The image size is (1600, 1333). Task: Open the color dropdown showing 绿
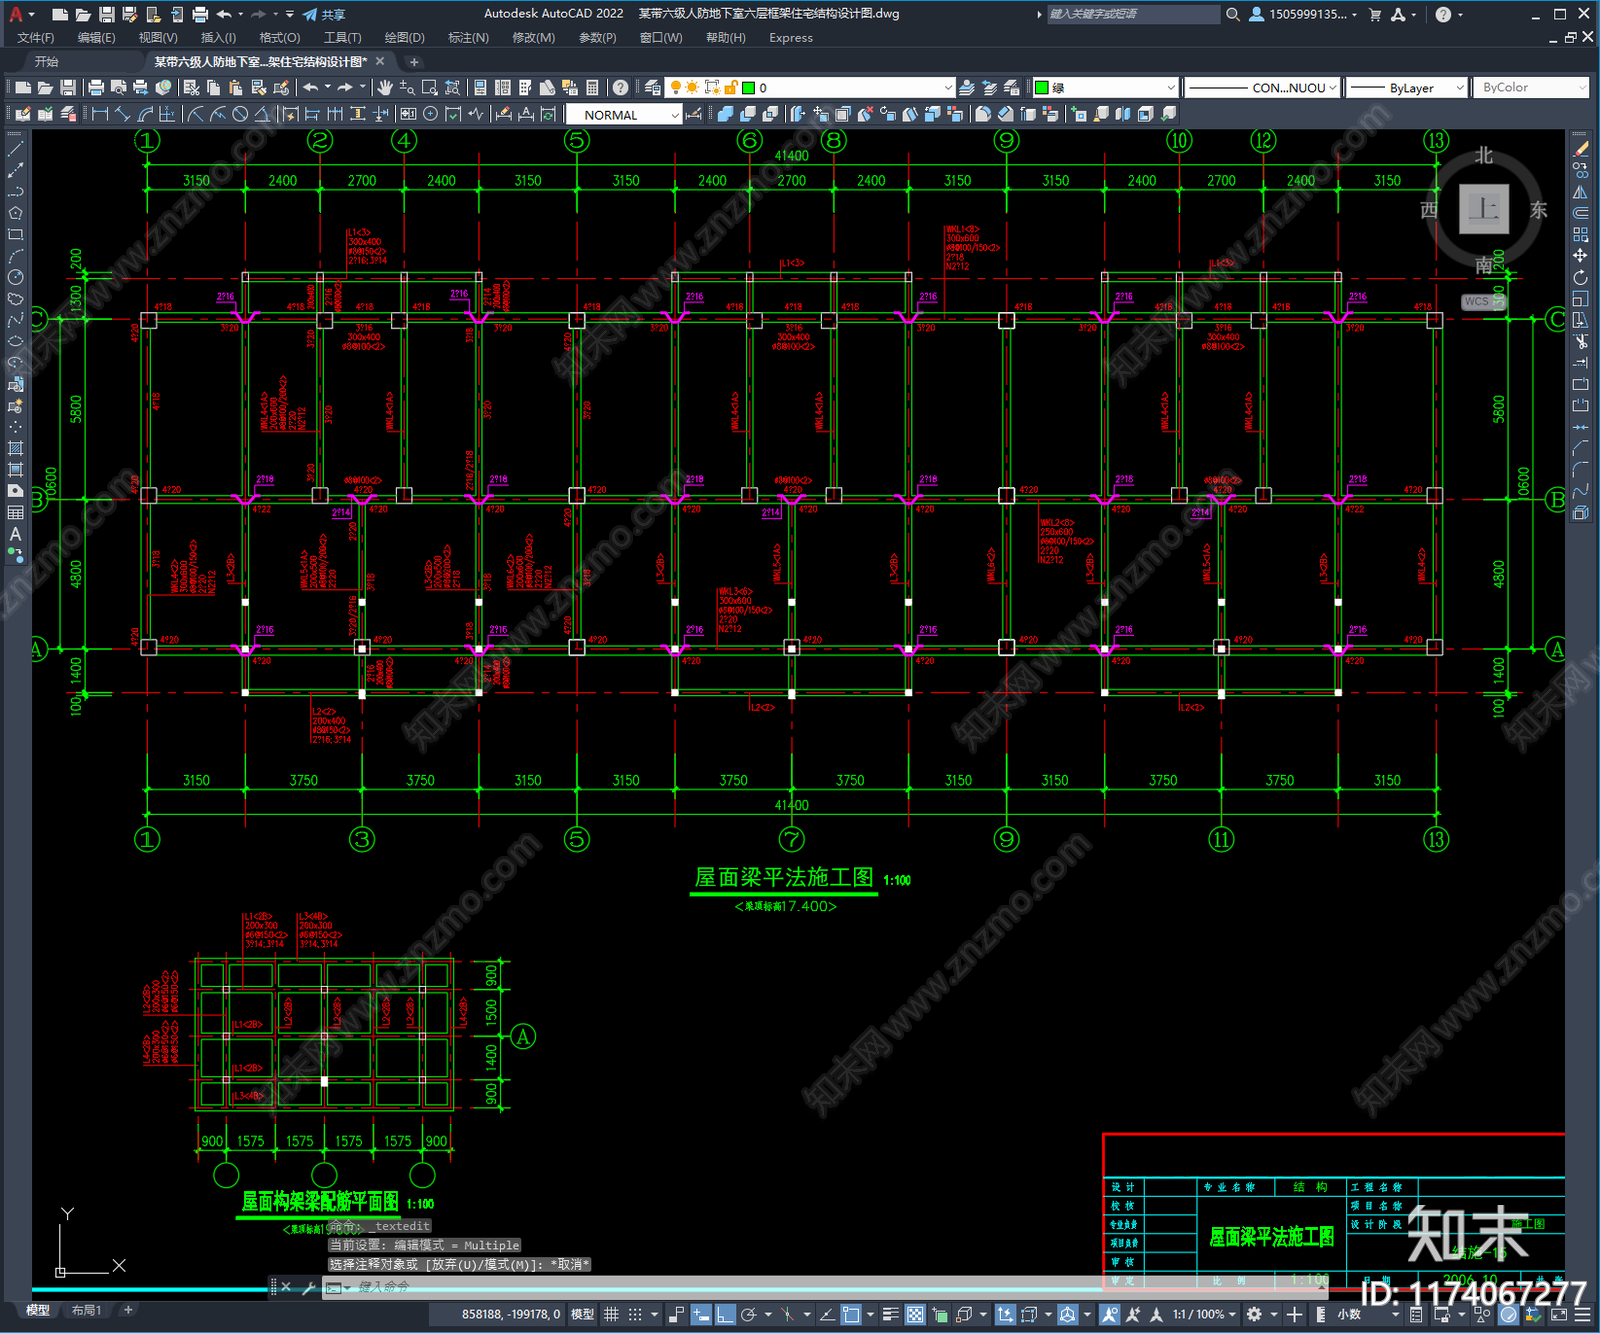pos(1105,88)
